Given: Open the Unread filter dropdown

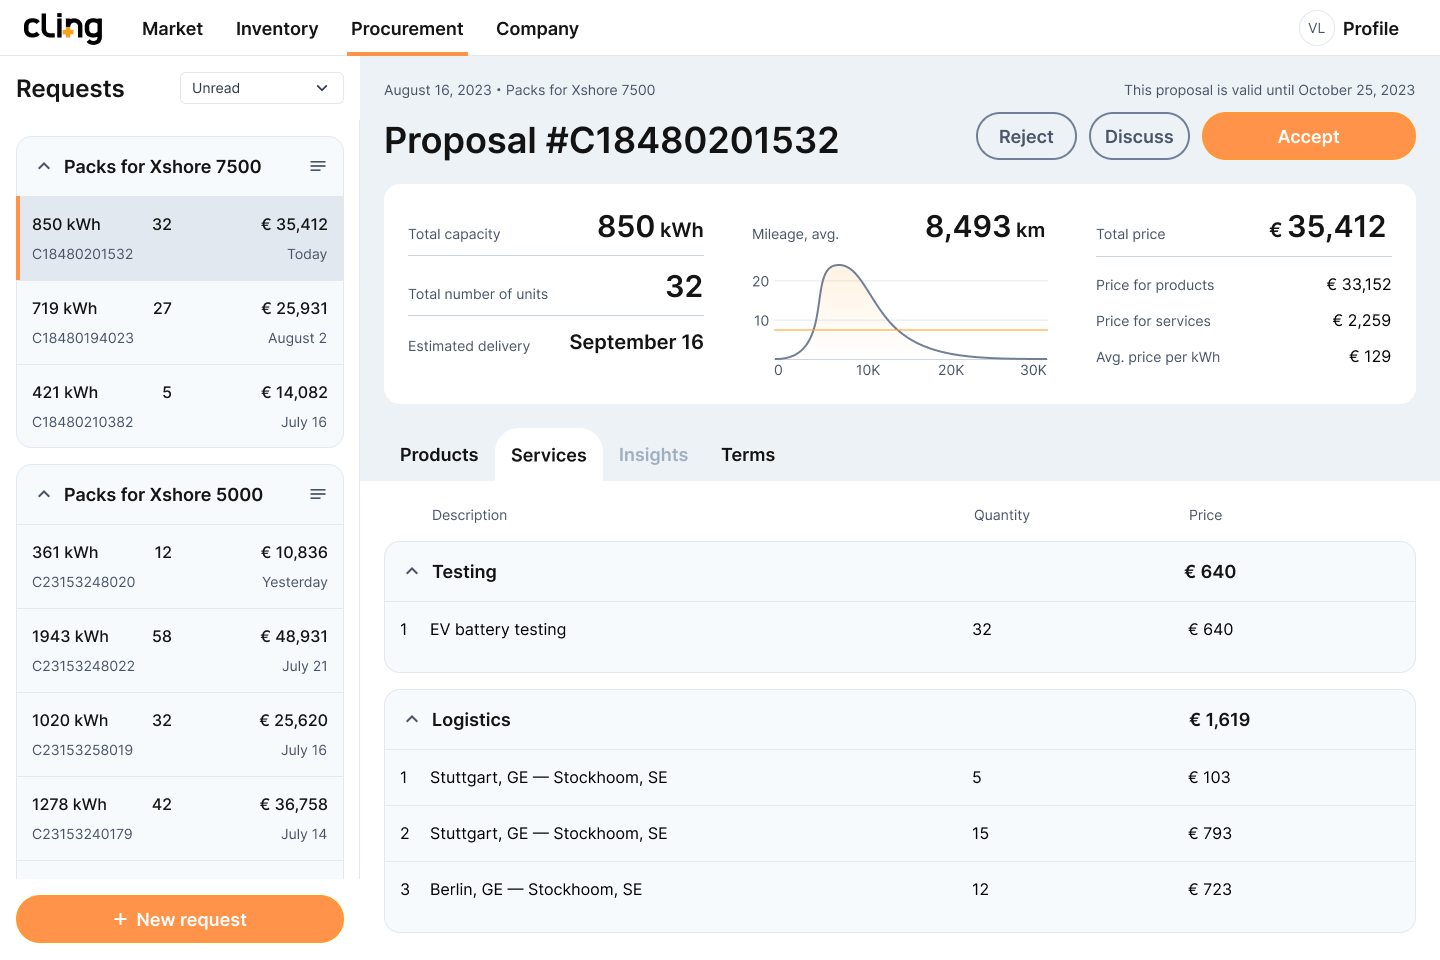Looking at the screenshot, I should [x=262, y=88].
